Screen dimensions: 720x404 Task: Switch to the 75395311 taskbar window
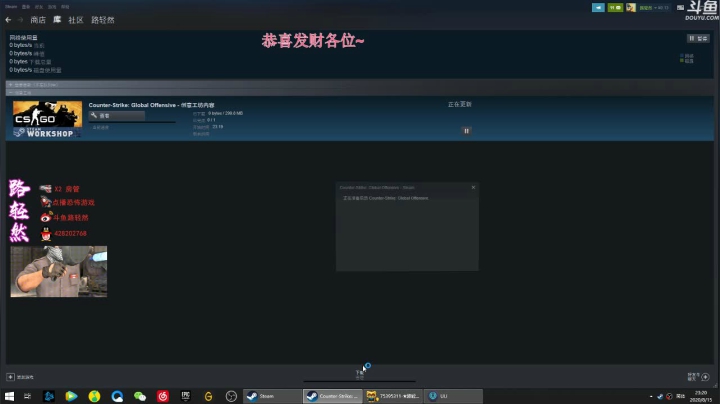click(x=394, y=396)
